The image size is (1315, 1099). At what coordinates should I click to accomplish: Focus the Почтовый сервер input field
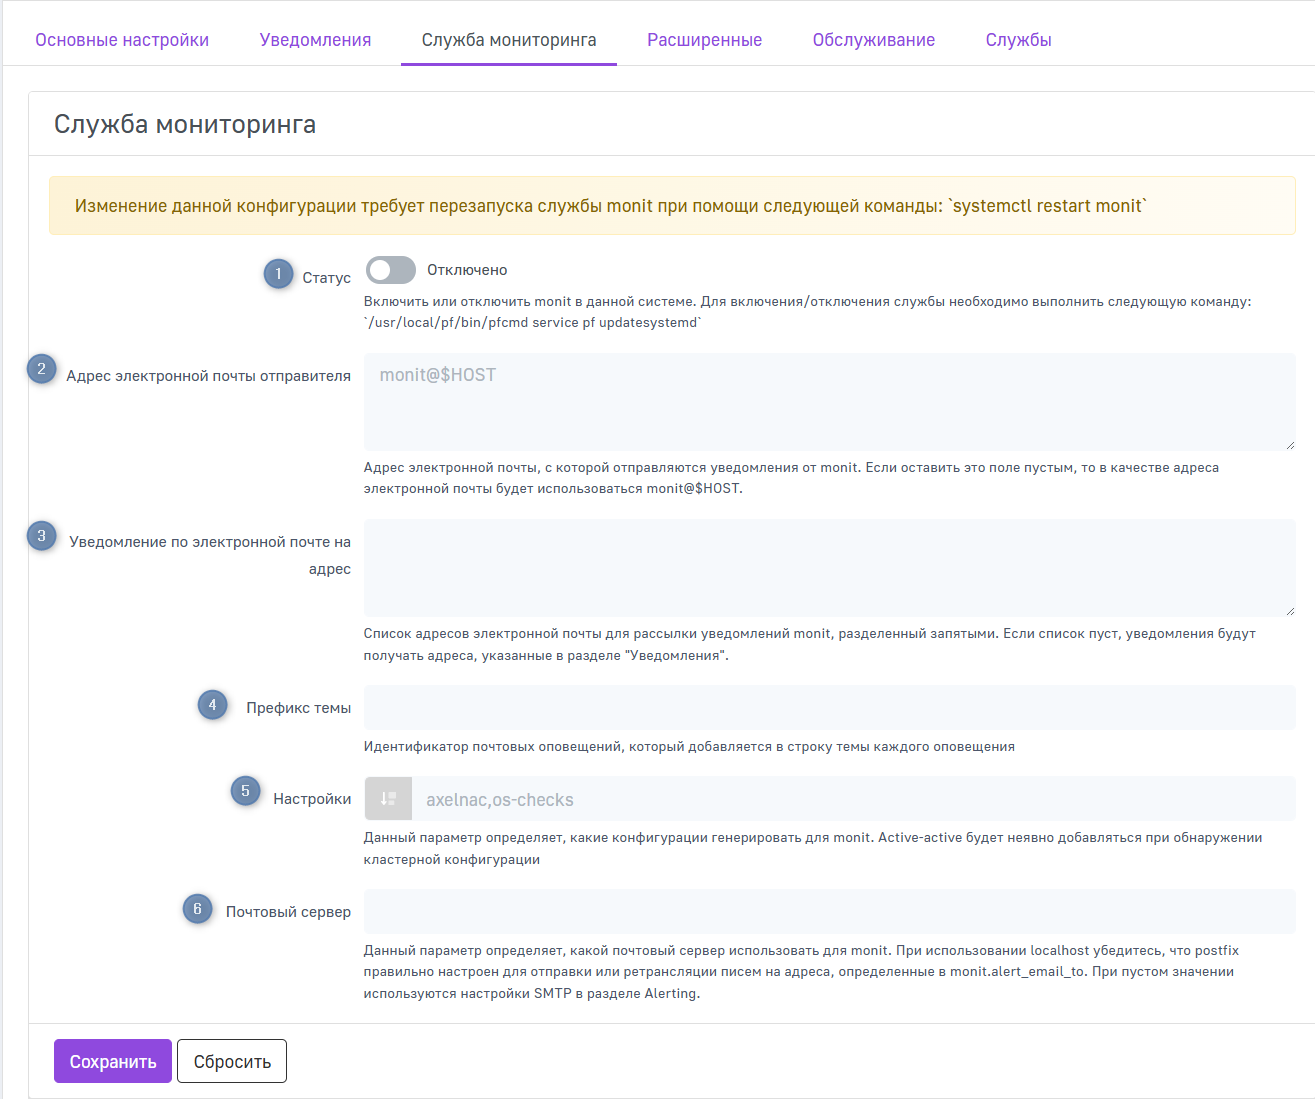tap(829, 911)
